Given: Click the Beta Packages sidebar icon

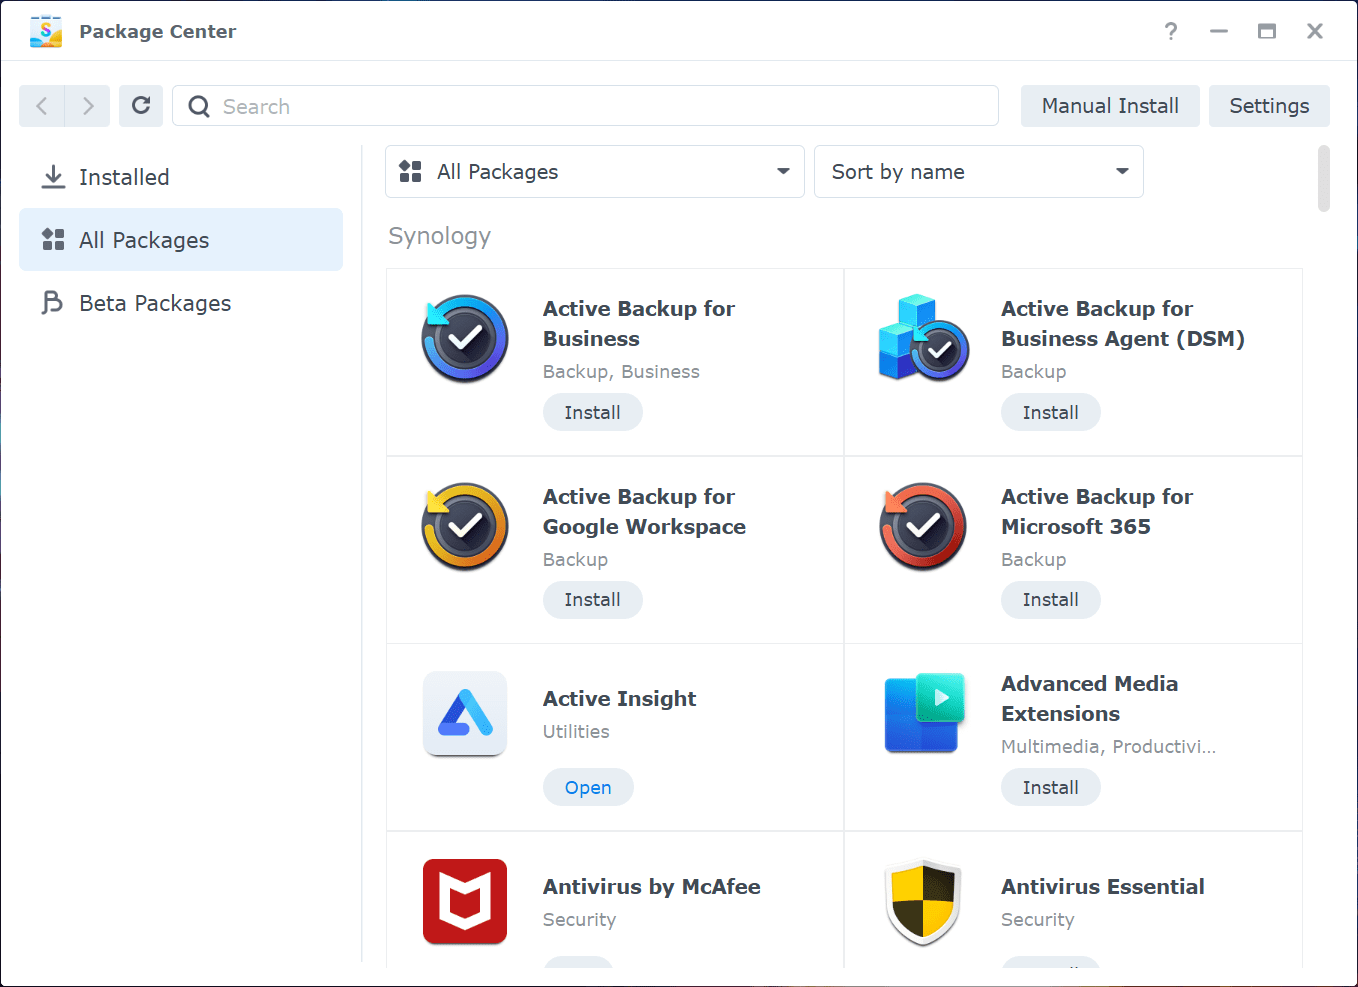Looking at the screenshot, I should 52,303.
